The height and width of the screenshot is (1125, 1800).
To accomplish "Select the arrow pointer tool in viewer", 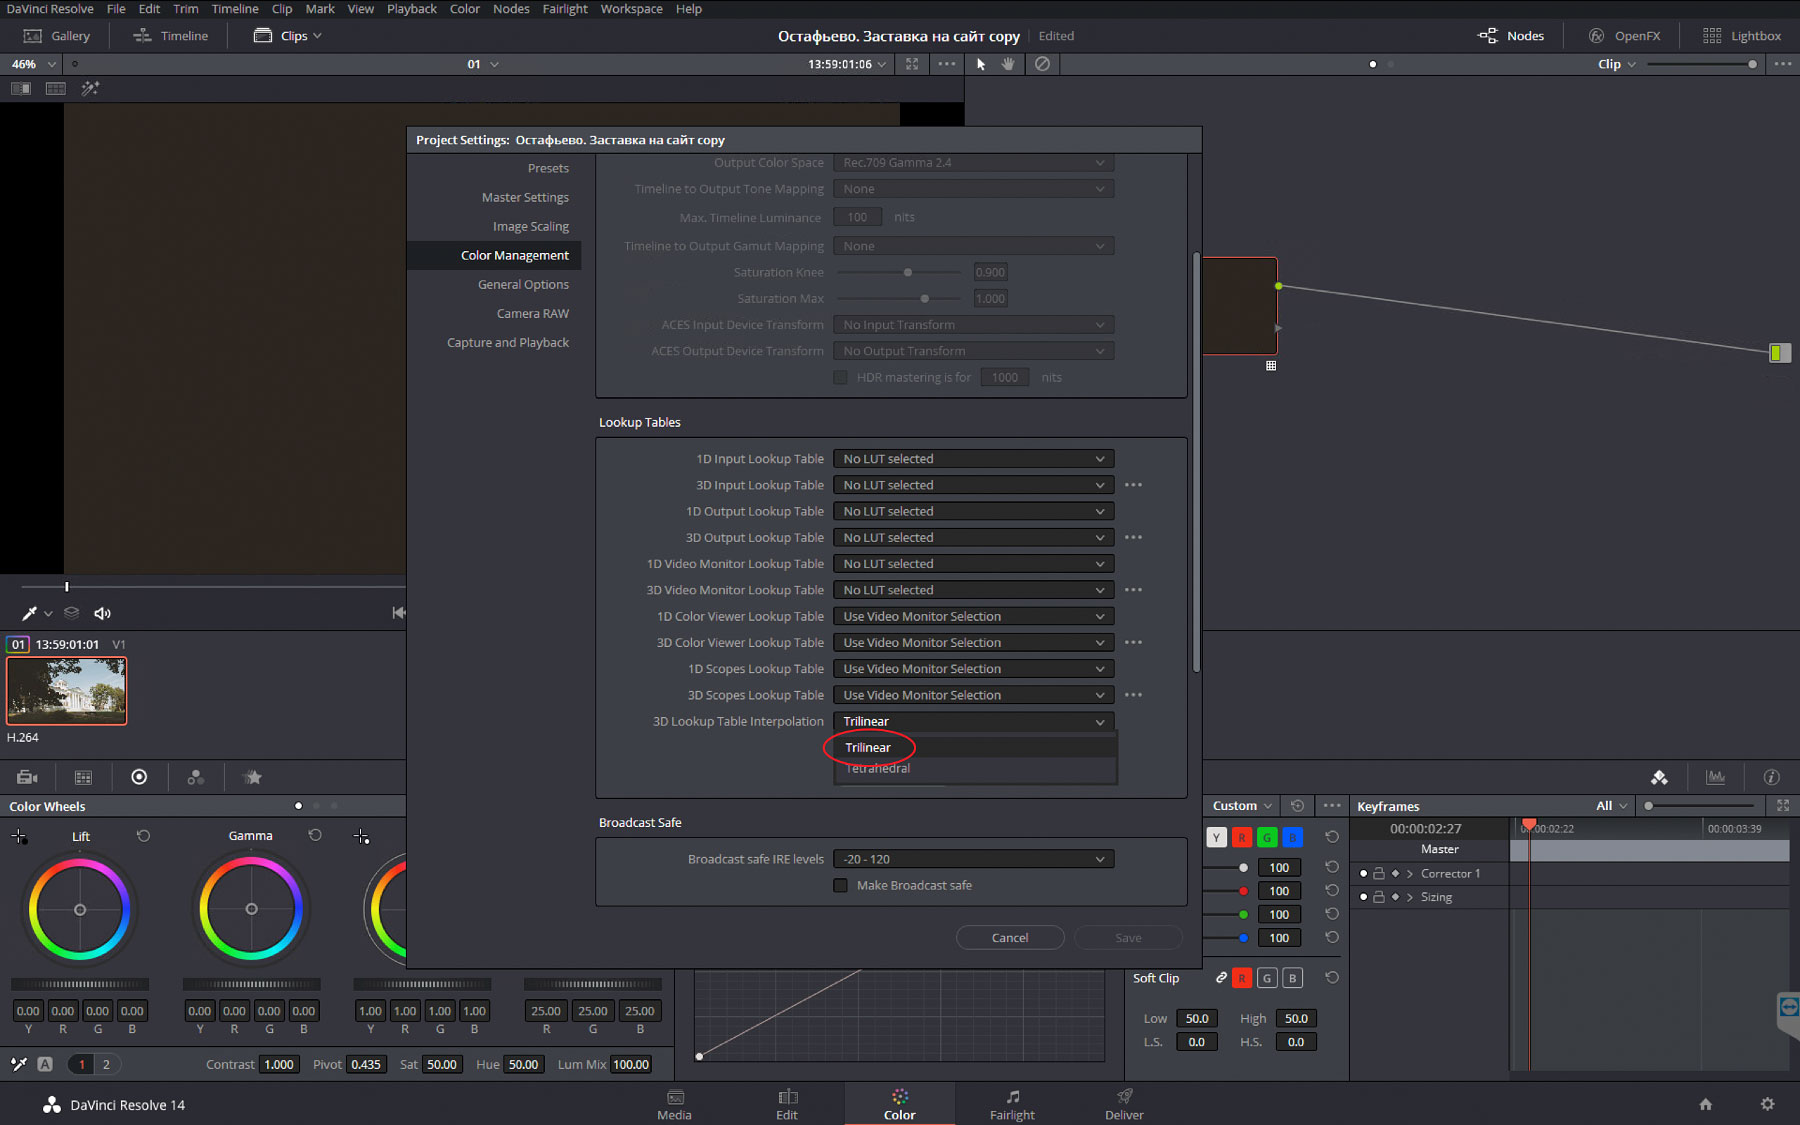I will point(980,64).
